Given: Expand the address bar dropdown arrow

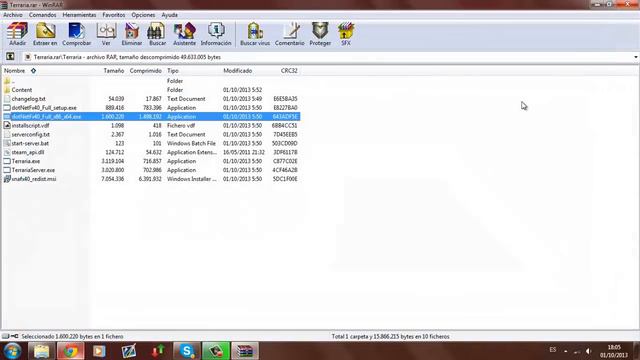Looking at the screenshot, I should click(636, 57).
